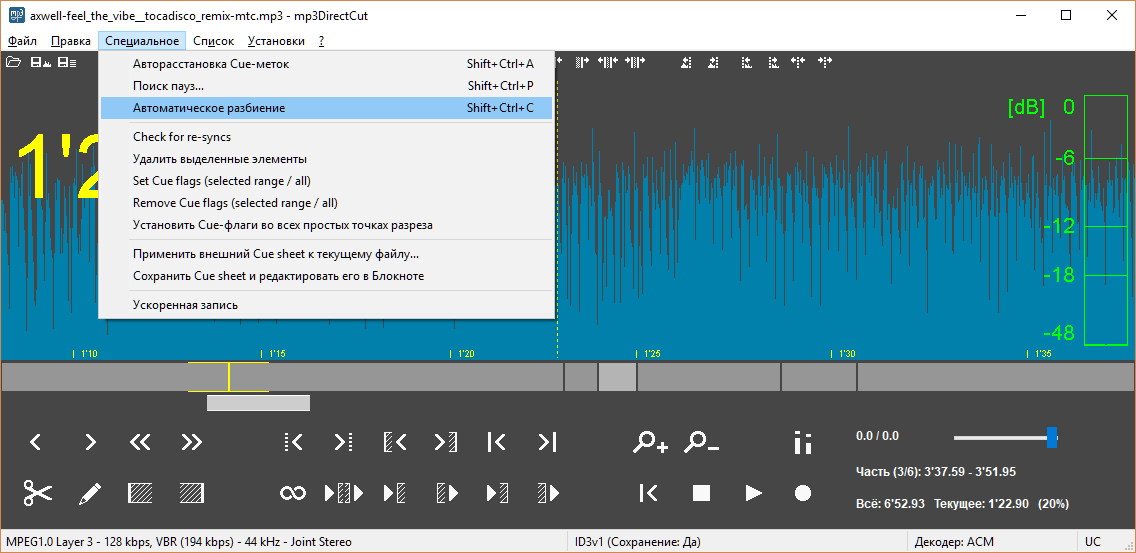Click the pencil edit icon
1136x553 pixels.
(x=89, y=494)
